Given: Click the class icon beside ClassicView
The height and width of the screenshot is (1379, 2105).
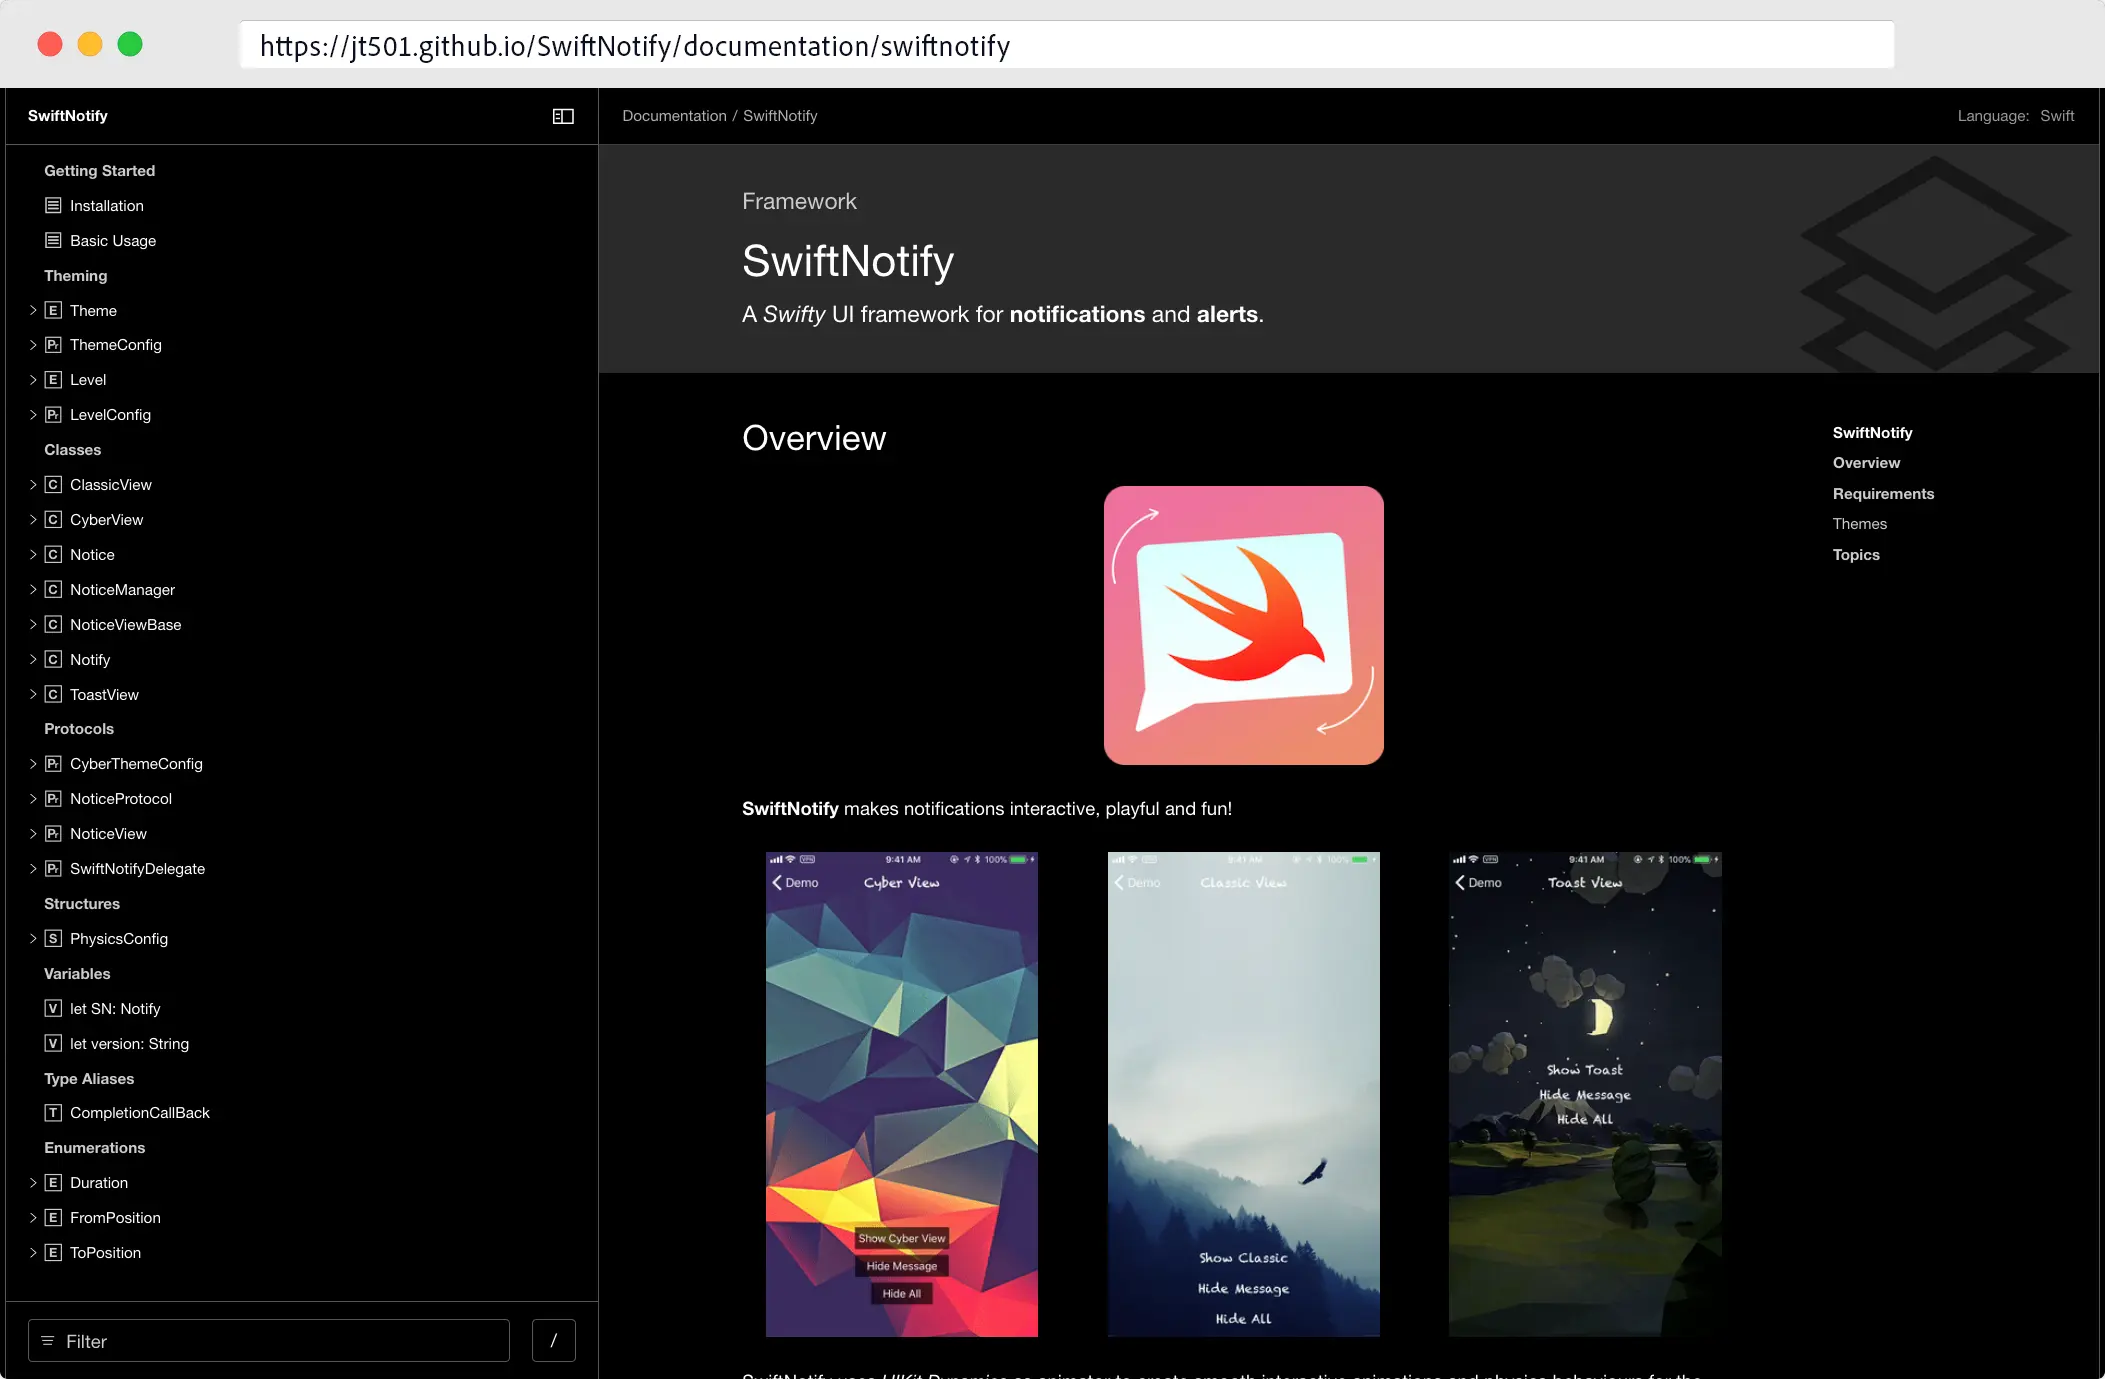Looking at the screenshot, I should coord(53,484).
